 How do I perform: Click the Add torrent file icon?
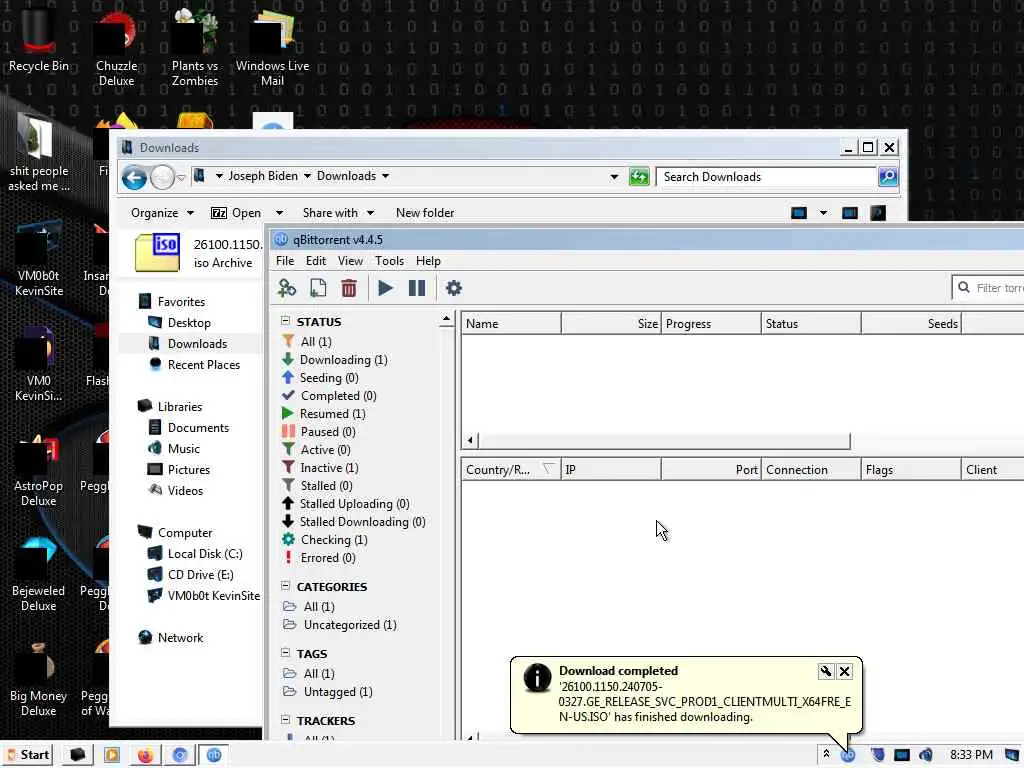coord(318,288)
